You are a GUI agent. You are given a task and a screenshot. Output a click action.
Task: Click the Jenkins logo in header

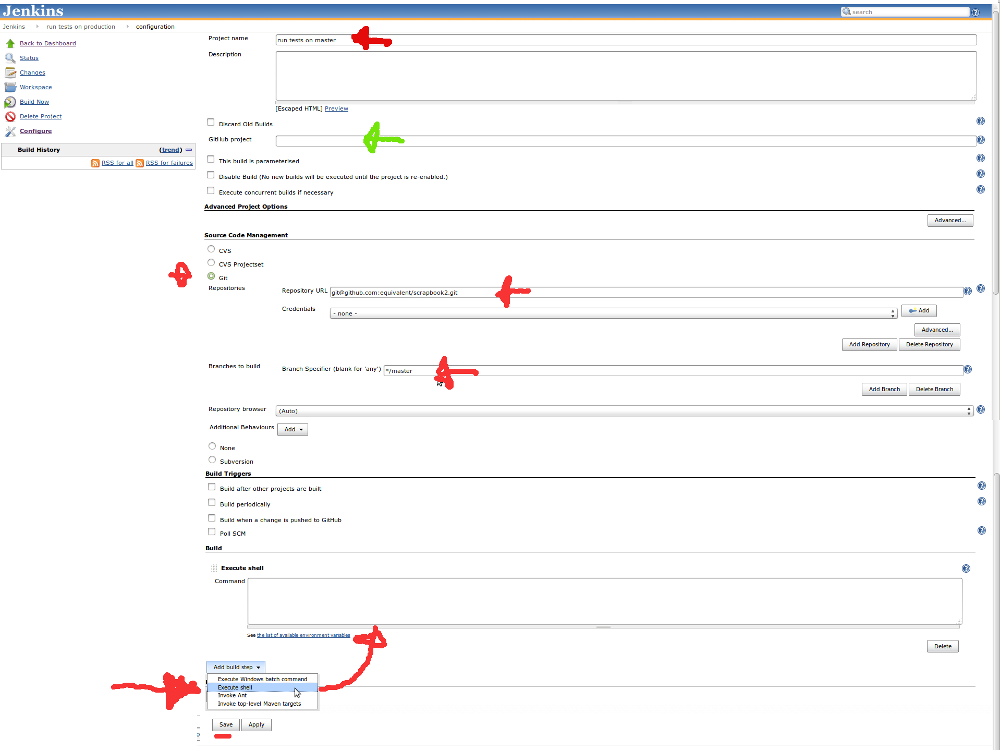[x=33, y=11]
